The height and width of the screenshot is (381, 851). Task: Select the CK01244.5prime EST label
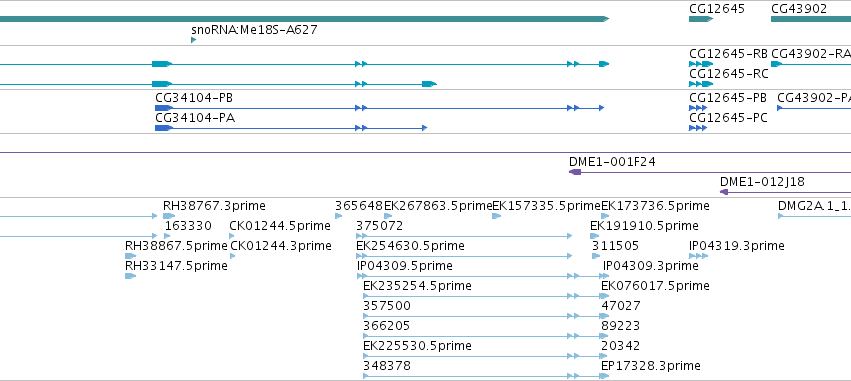[280, 226]
